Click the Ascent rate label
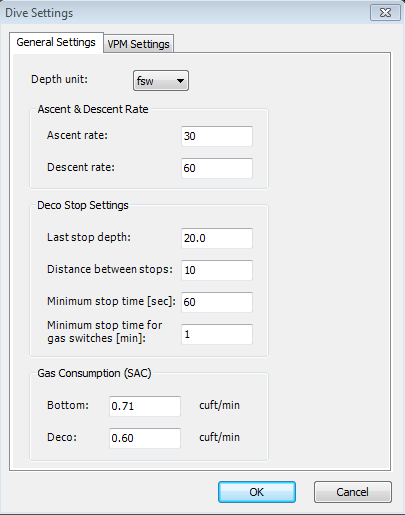The height and width of the screenshot is (515, 405). click(x=77, y=135)
